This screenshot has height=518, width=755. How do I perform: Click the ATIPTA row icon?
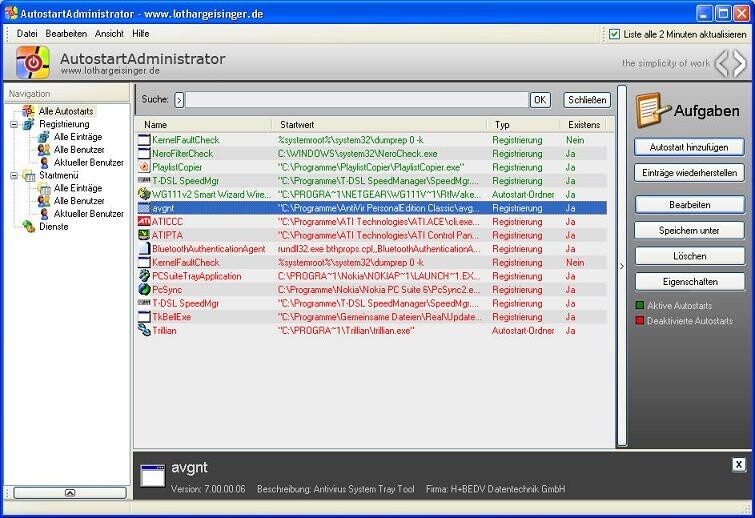pyautogui.click(x=144, y=235)
